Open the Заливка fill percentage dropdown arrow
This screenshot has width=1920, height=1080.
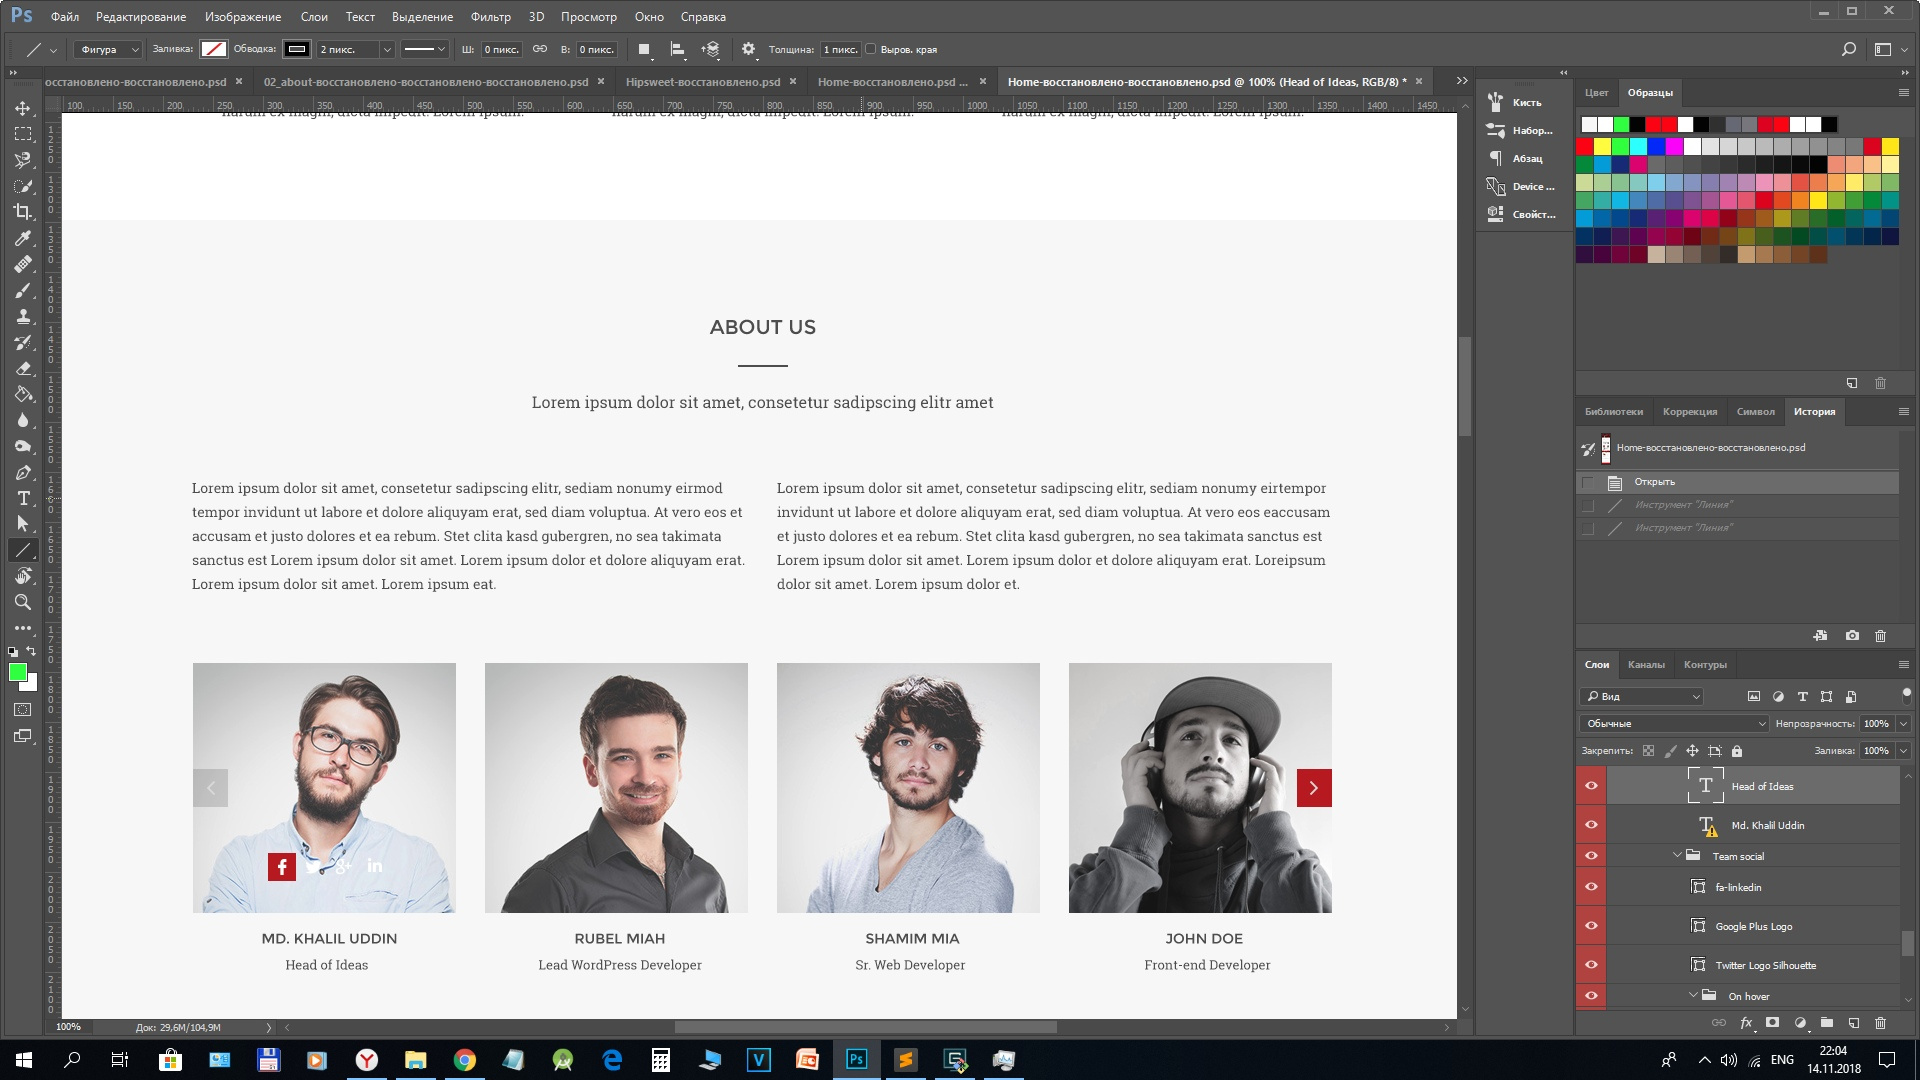point(1903,750)
